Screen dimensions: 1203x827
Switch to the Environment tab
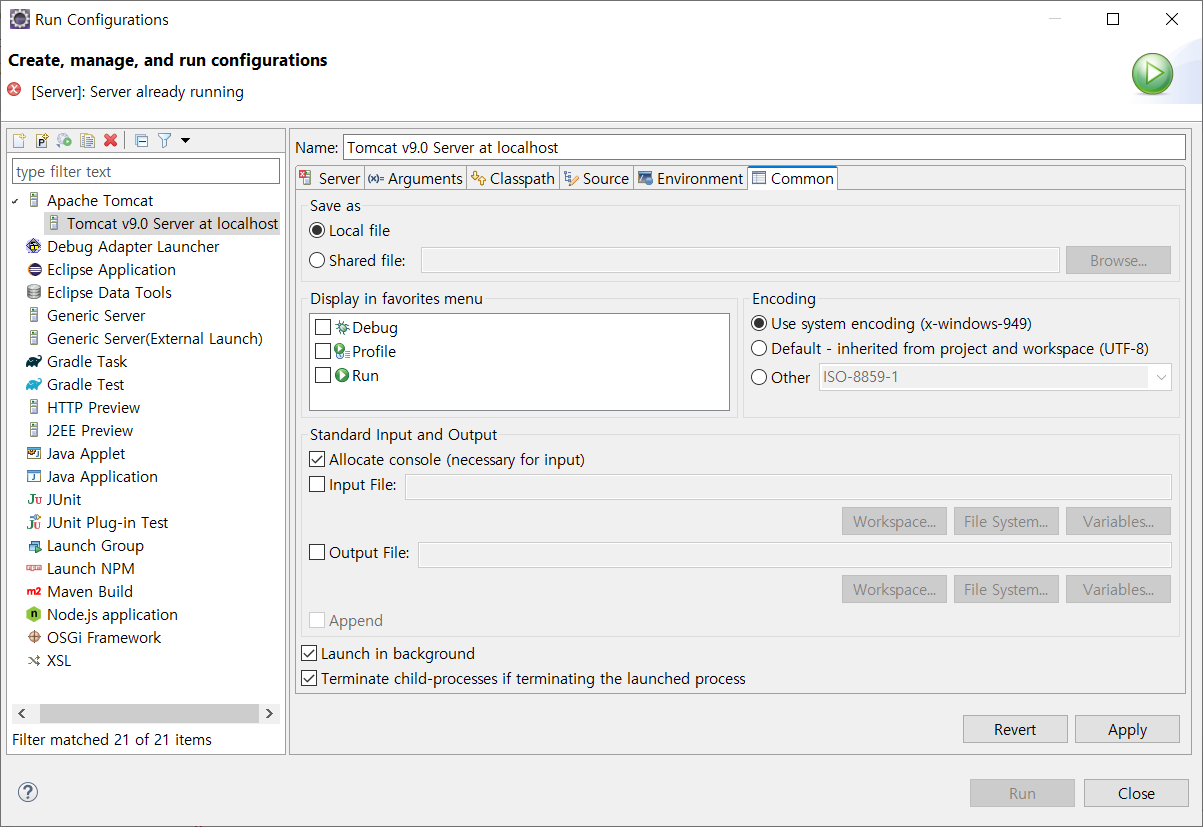click(690, 178)
